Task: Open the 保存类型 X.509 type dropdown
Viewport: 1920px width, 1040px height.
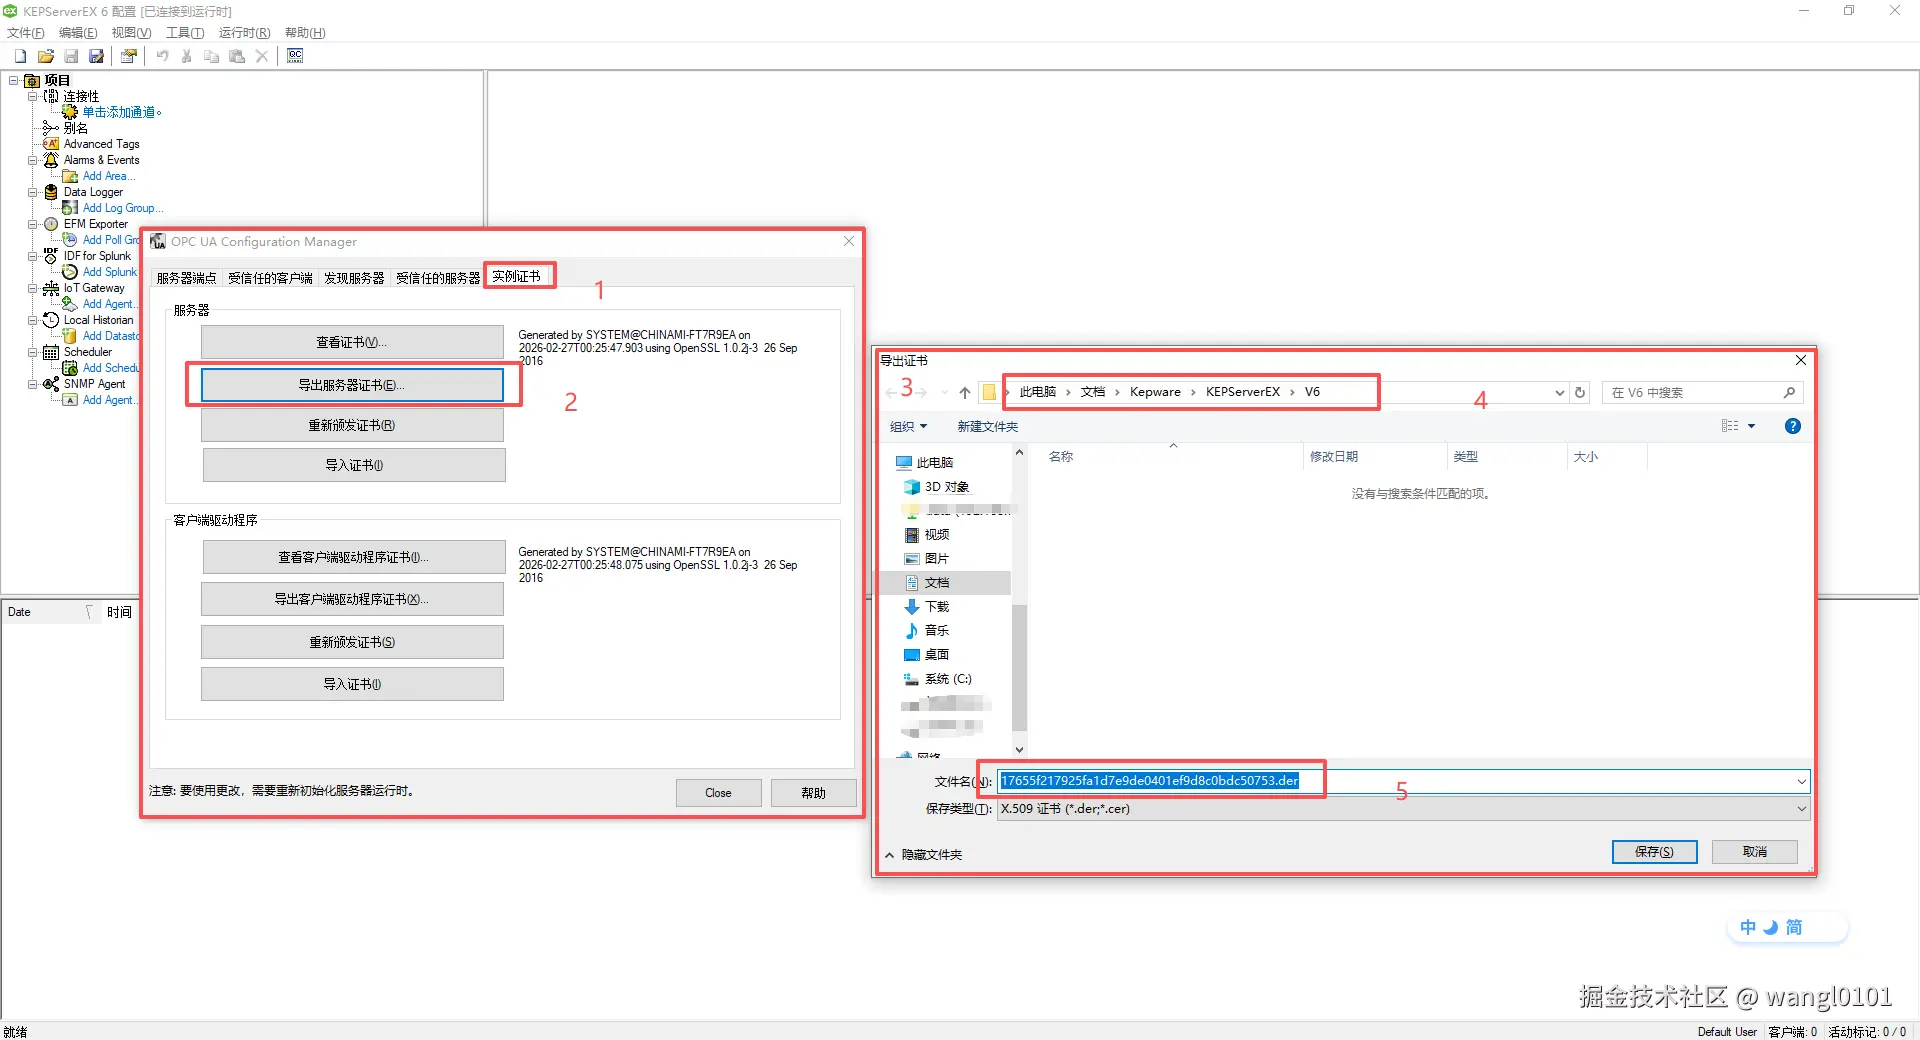Action: click(1801, 809)
